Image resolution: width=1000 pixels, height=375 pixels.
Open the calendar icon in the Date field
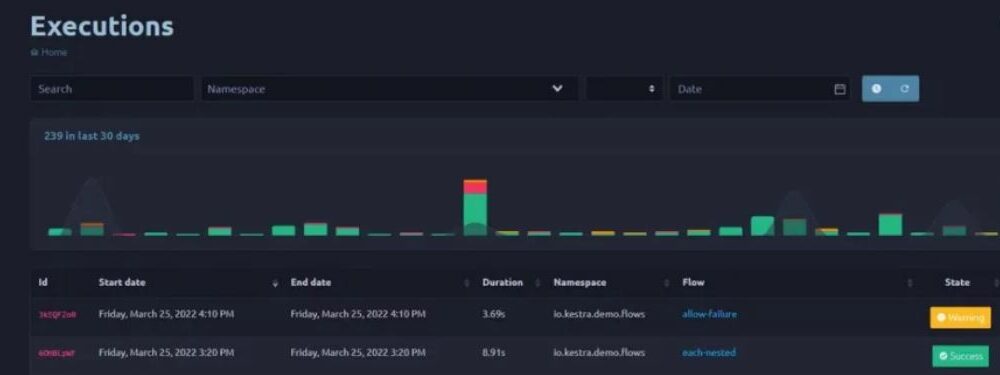840,89
